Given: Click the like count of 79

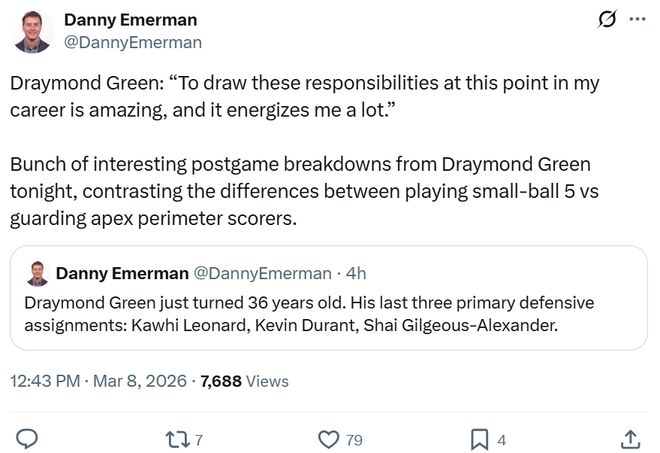Looking at the screenshot, I should [354, 440].
